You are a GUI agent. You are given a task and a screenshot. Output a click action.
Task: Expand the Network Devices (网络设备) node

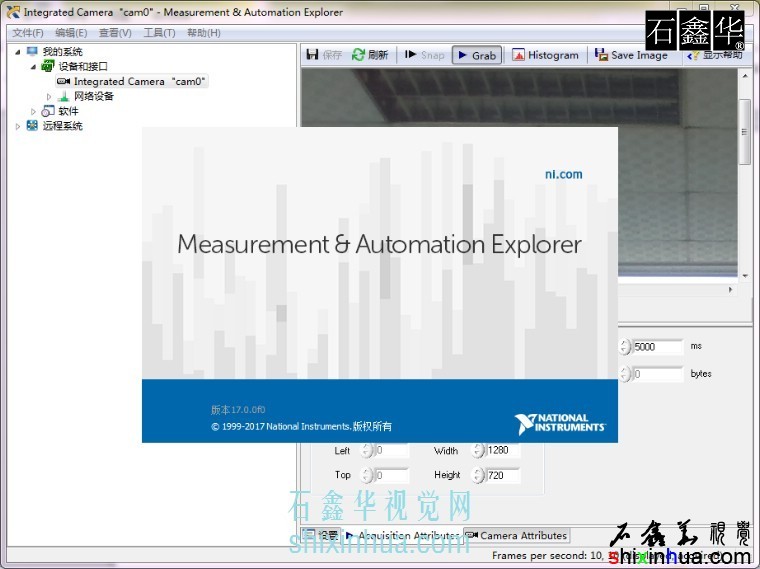tap(49, 96)
